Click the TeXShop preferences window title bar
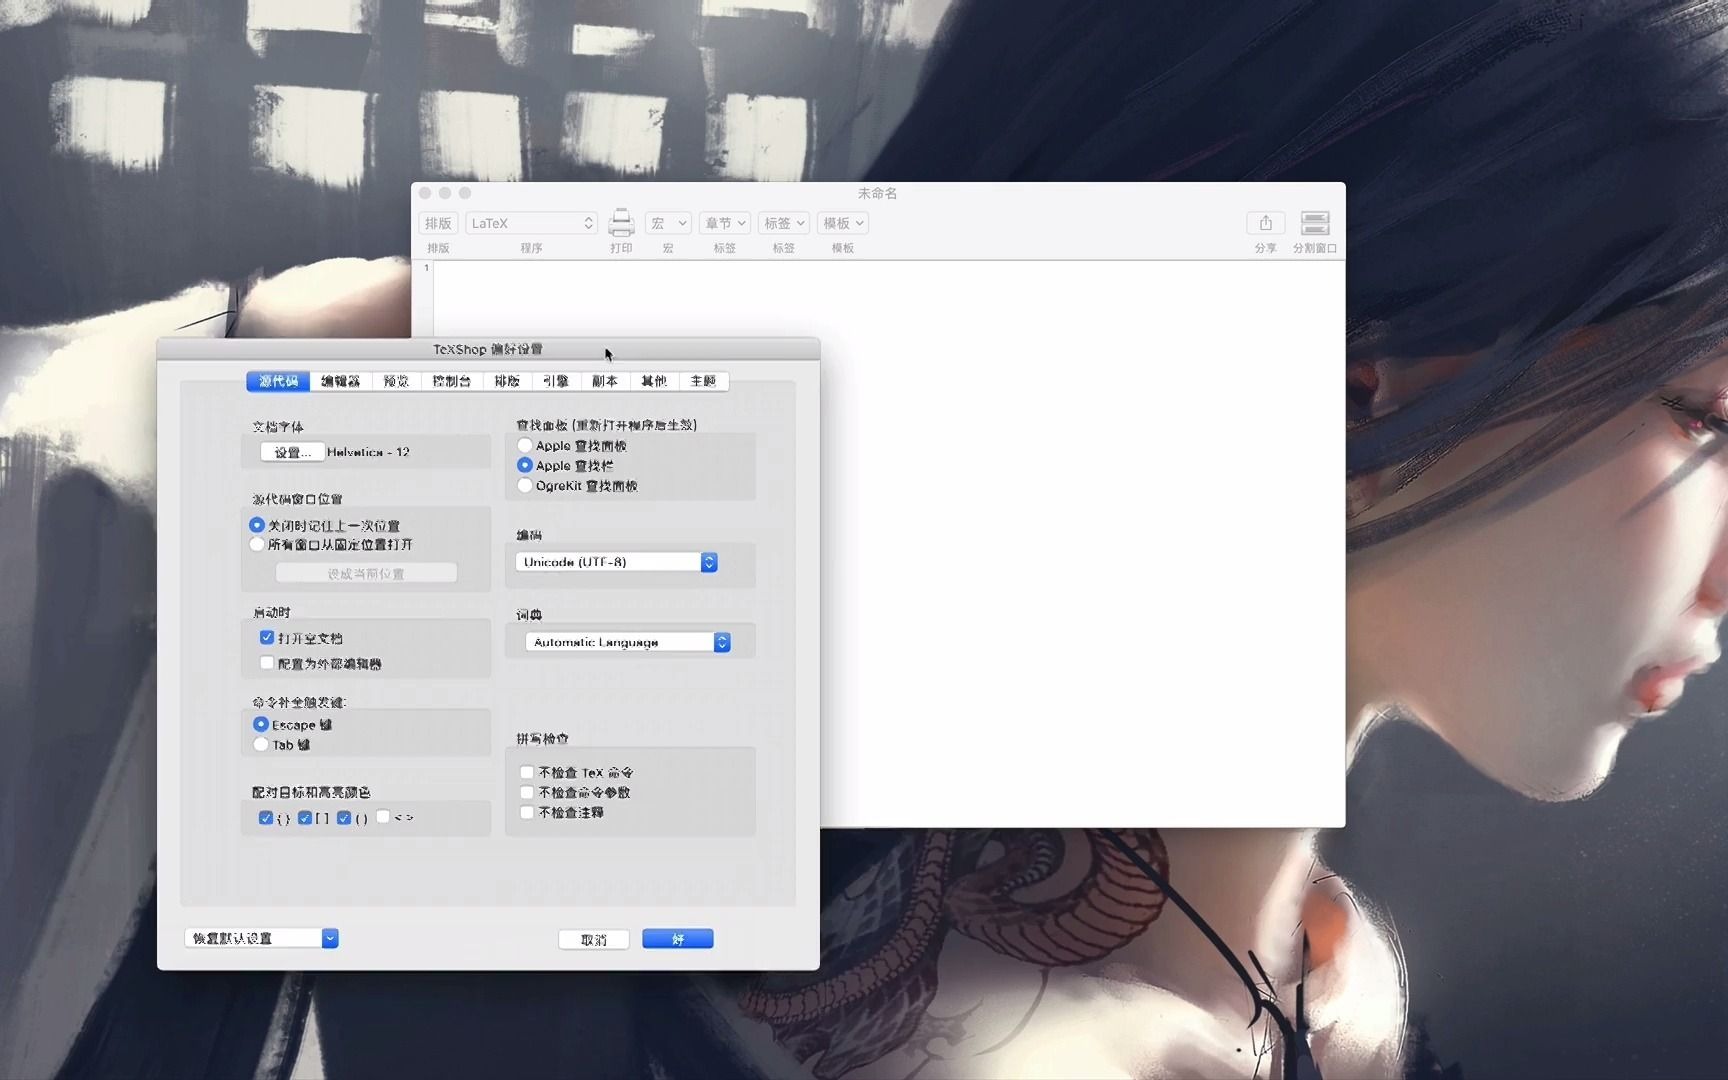 point(488,349)
